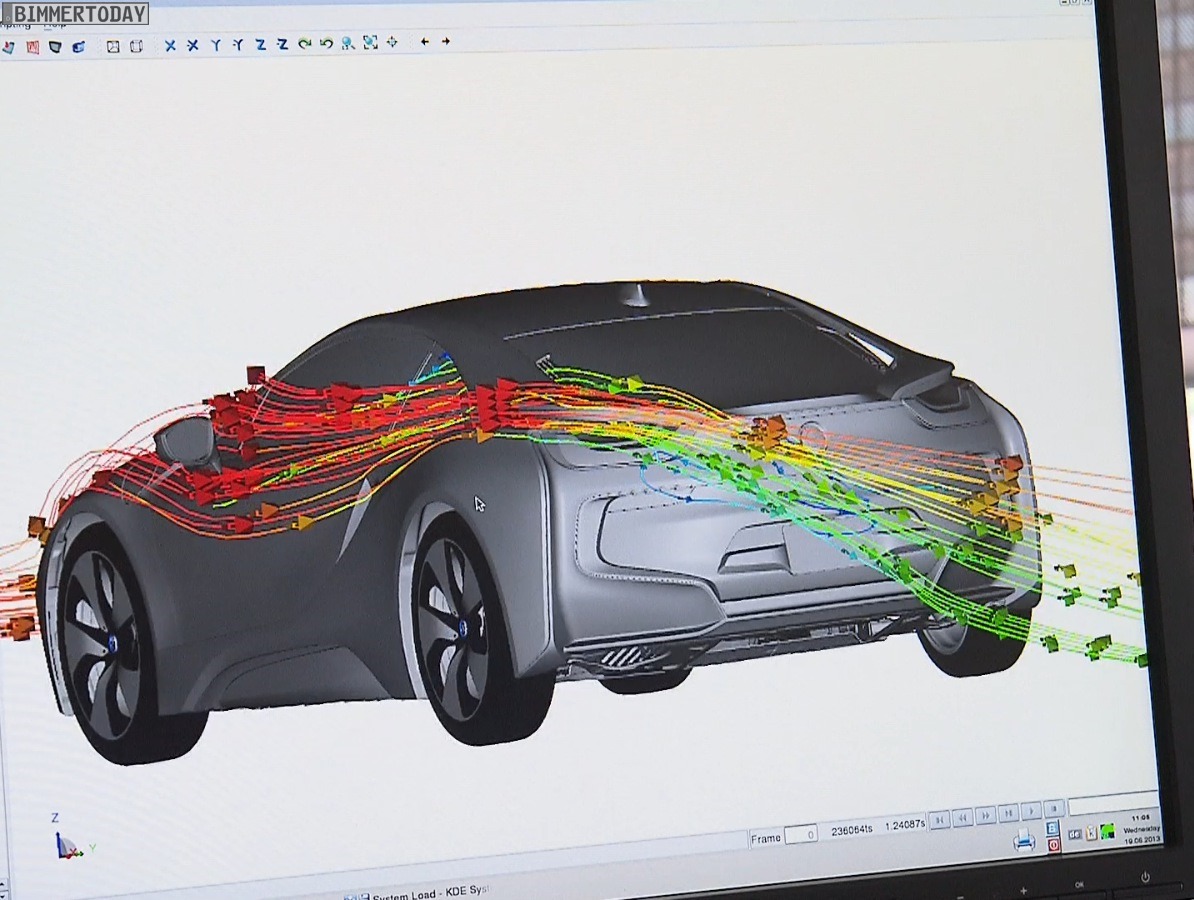This screenshot has width=1194, height=900.
Task: Click the Frame number input field
Action: (x=801, y=834)
